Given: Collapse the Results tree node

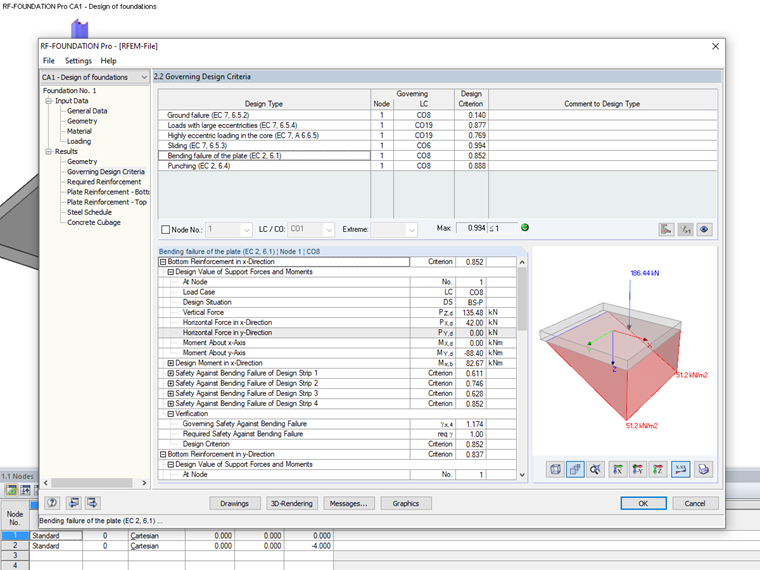Looking at the screenshot, I should (48, 152).
